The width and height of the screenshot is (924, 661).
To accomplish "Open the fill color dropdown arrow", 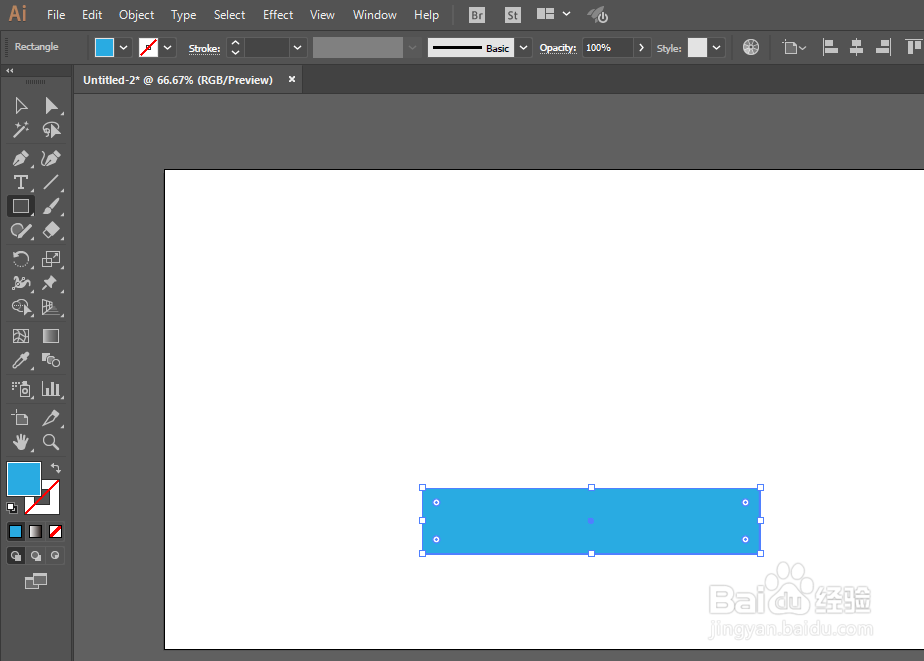I will pos(123,48).
